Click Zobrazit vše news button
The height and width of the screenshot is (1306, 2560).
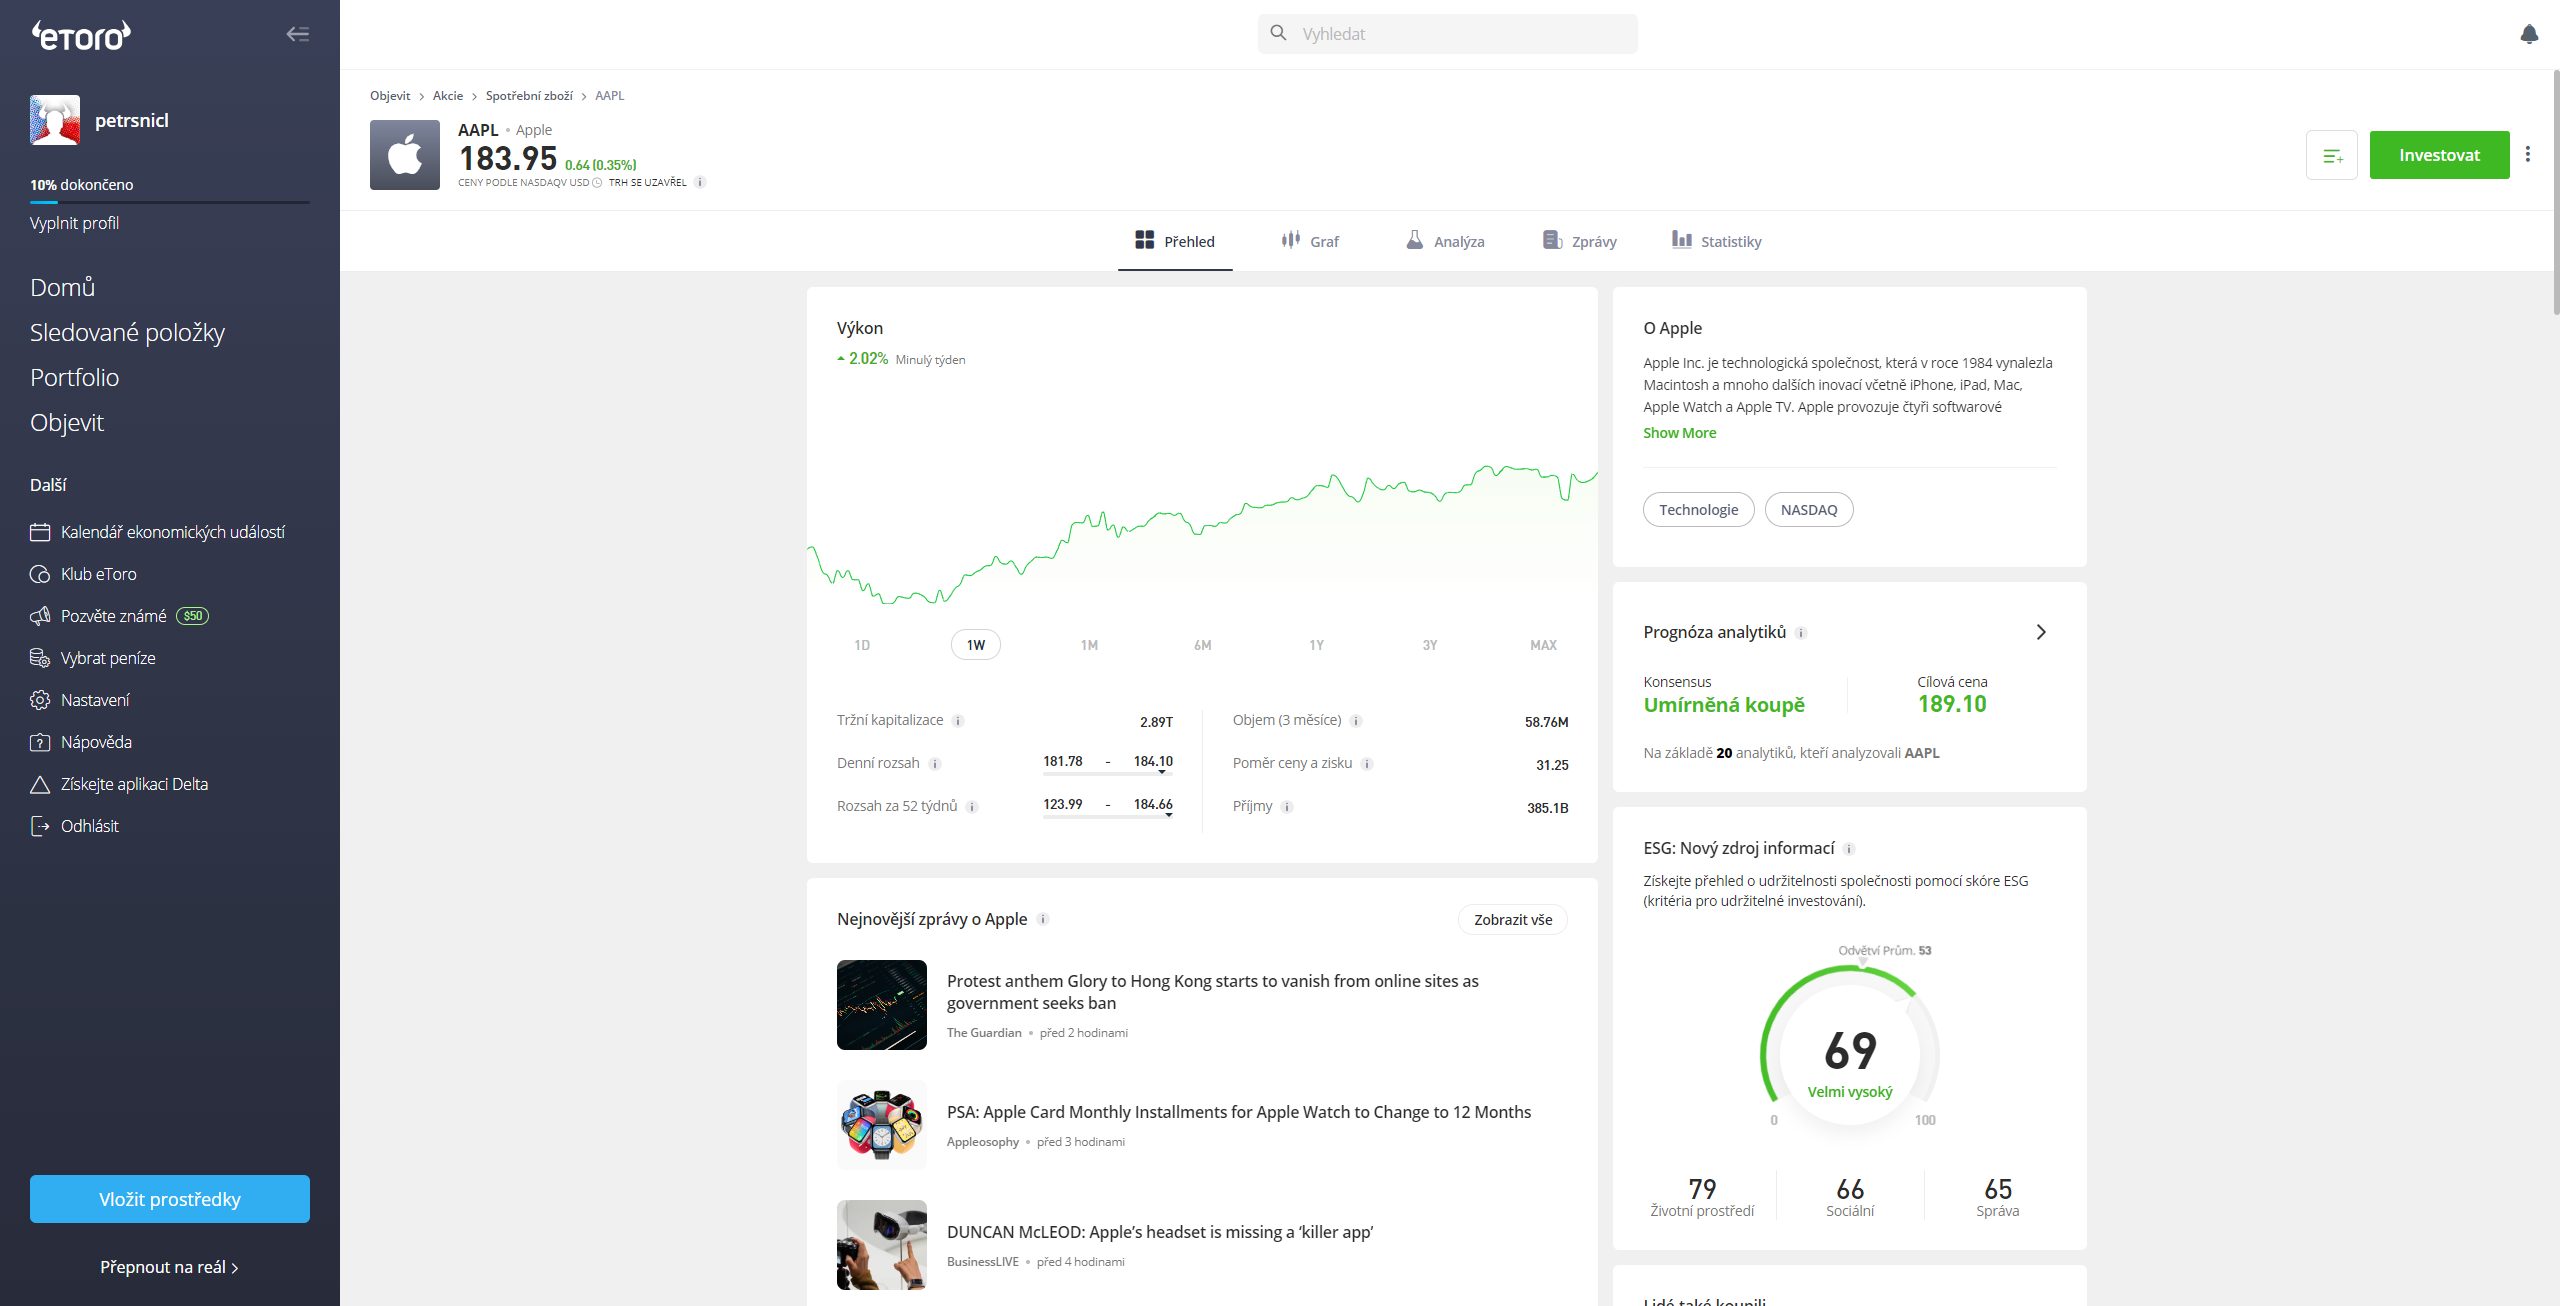click(1513, 919)
